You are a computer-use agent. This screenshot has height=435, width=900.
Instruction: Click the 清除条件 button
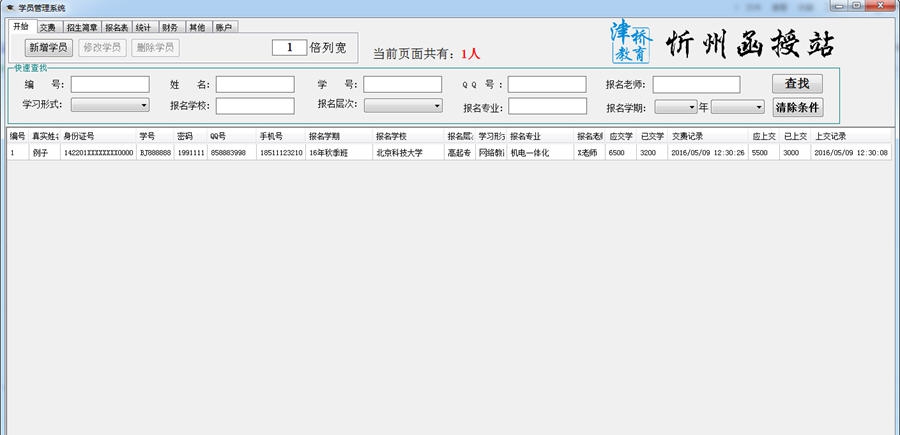(797, 107)
